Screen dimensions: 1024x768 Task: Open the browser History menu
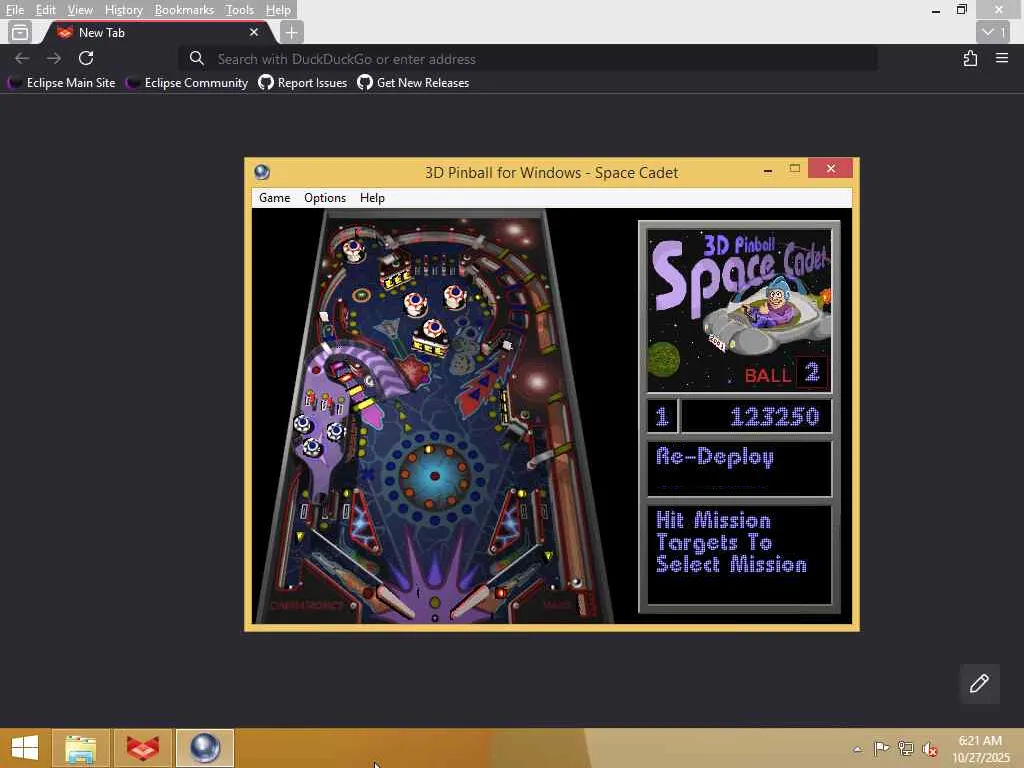(123, 10)
